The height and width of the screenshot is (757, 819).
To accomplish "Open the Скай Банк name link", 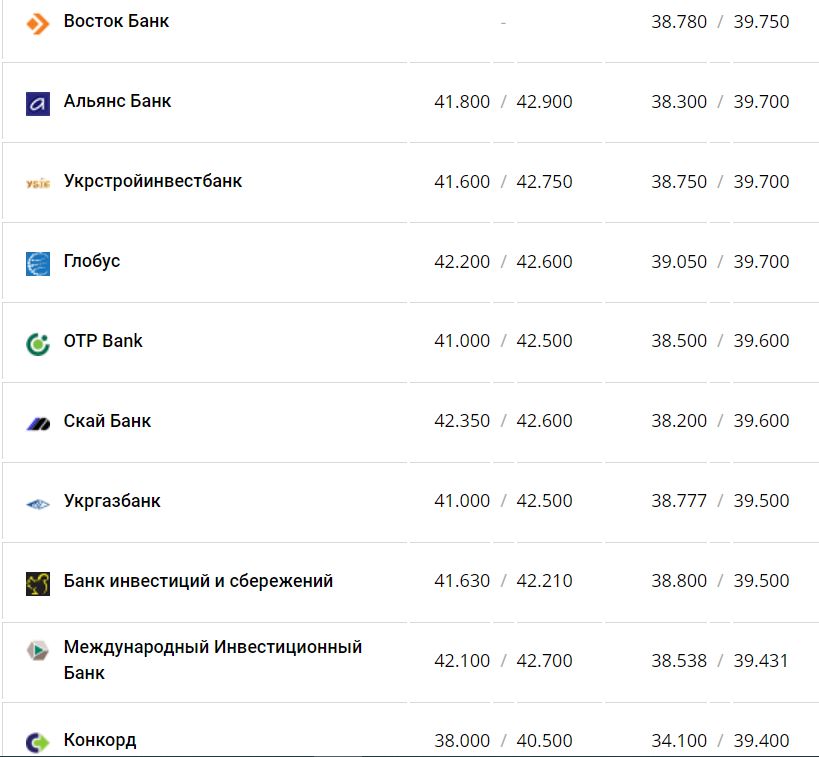I will (x=107, y=421).
